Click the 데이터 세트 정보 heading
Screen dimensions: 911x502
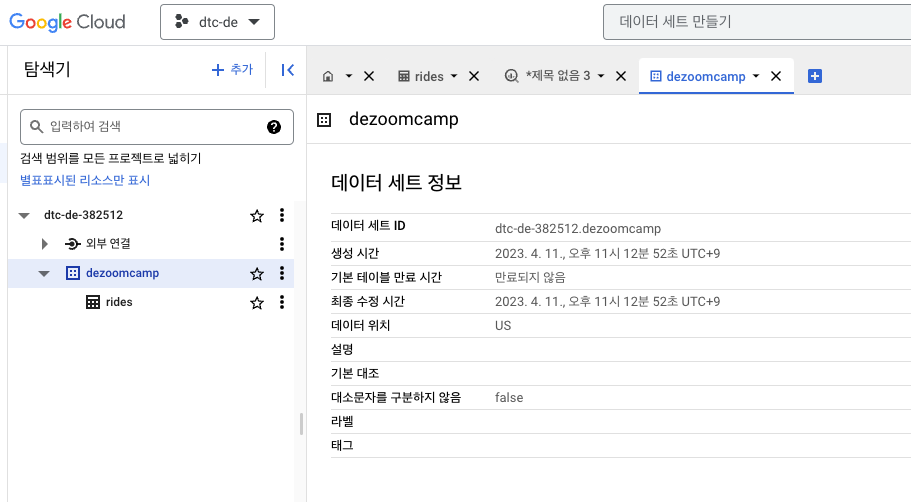click(396, 182)
